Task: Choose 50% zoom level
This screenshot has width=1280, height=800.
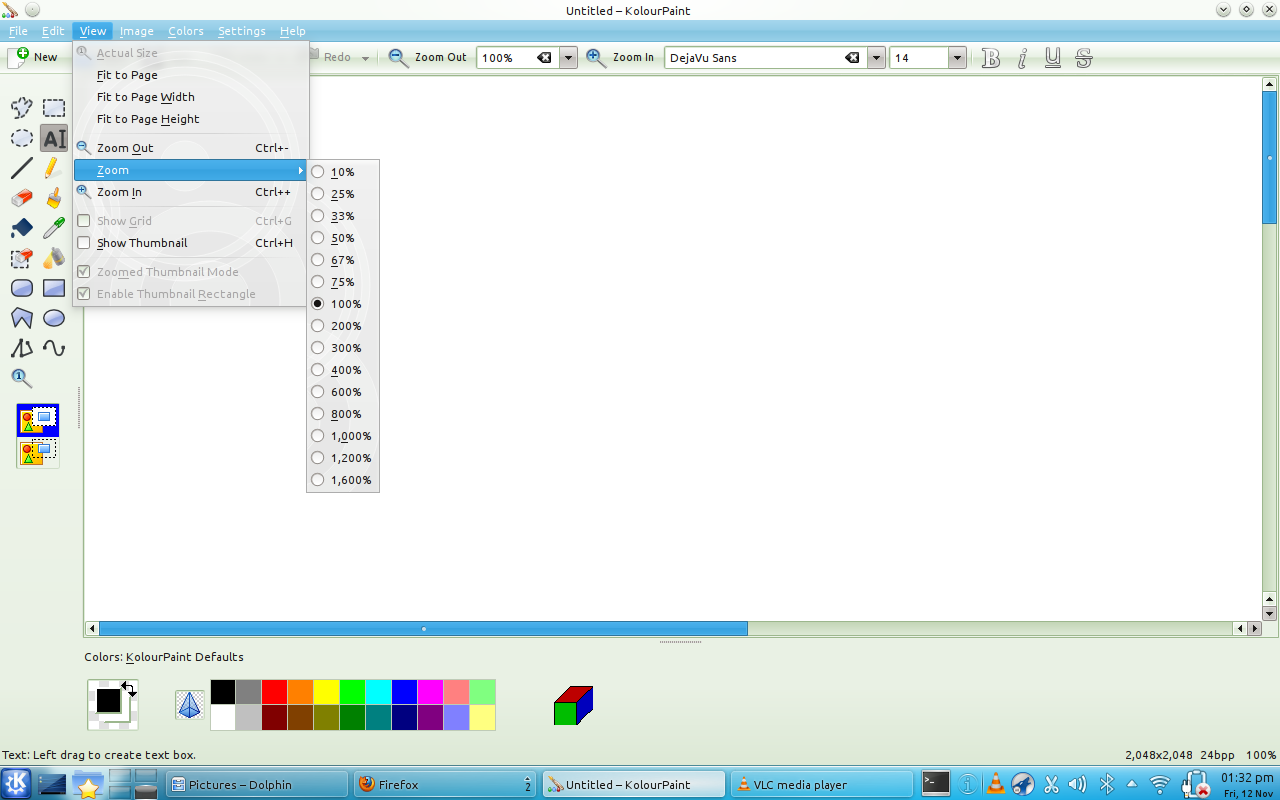Action: coord(343,238)
